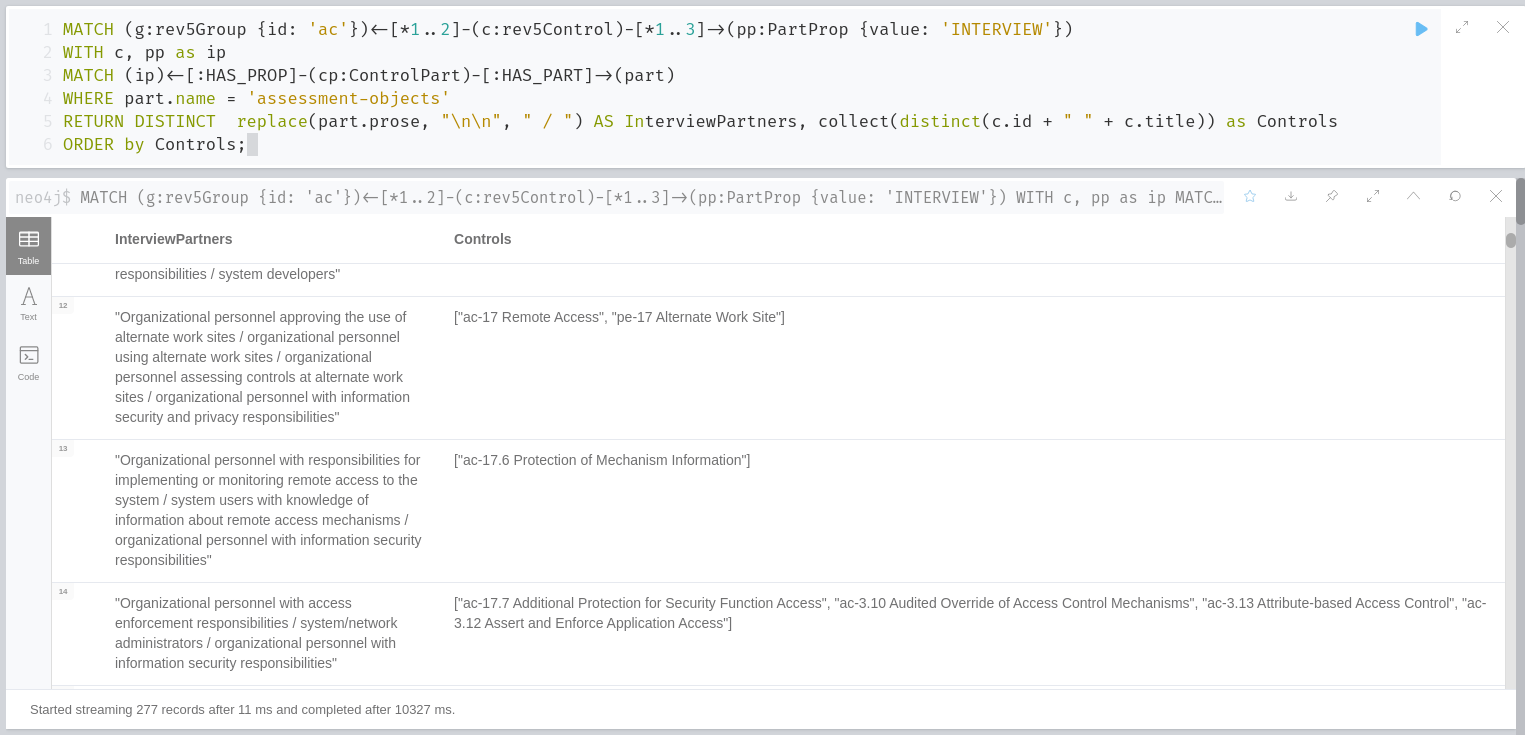Screen dimensions: 1525x735
Task: Click the streaming 277 records status message
Action: coord(242,709)
